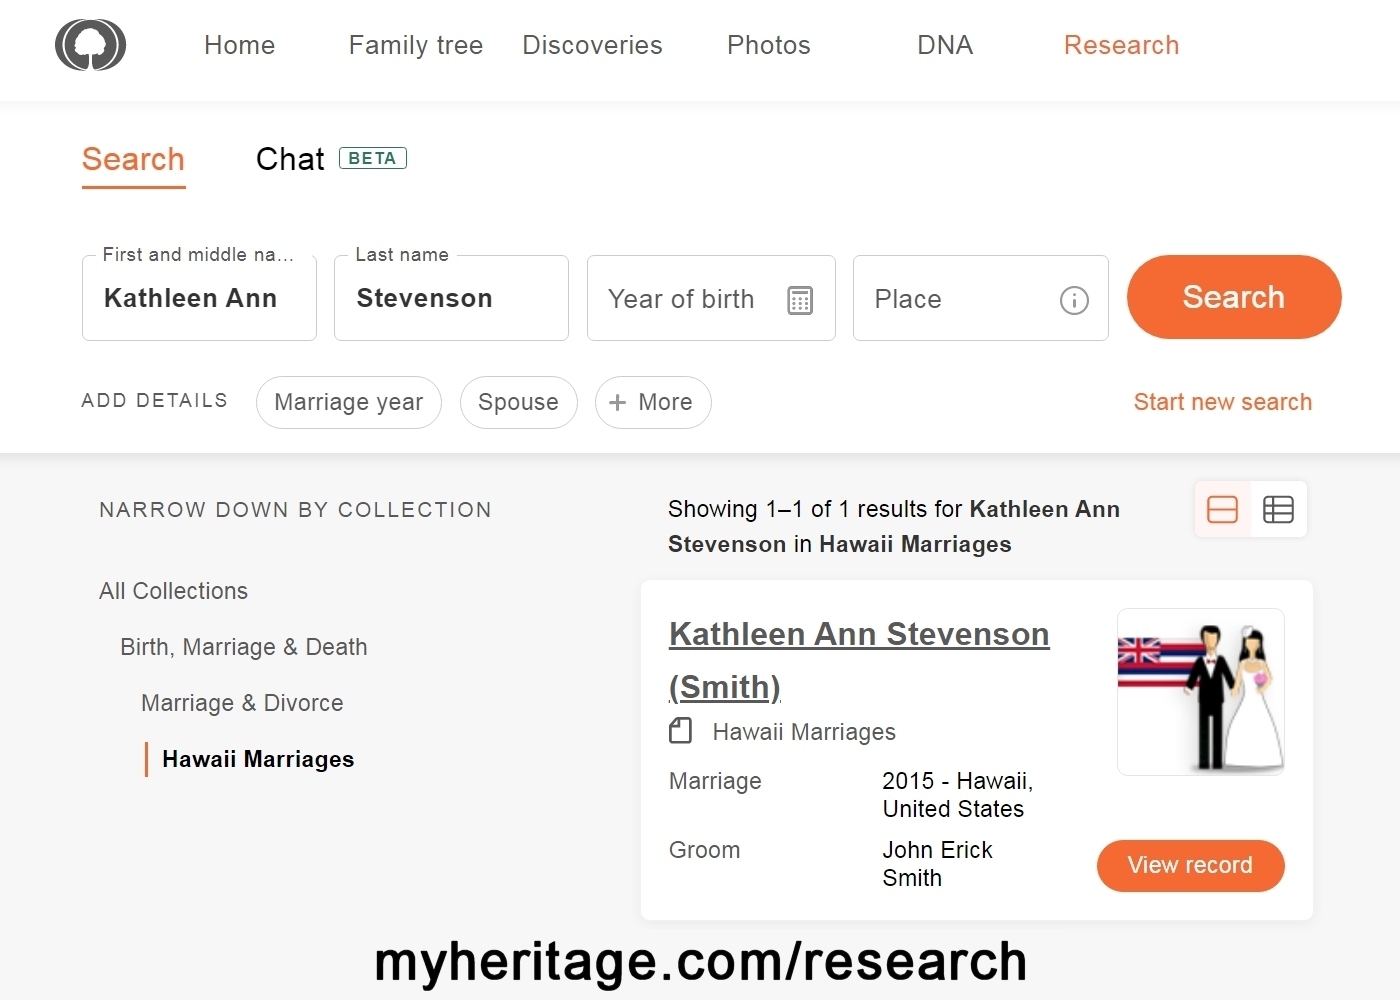
Task: Click the Last name field
Action: point(451,298)
